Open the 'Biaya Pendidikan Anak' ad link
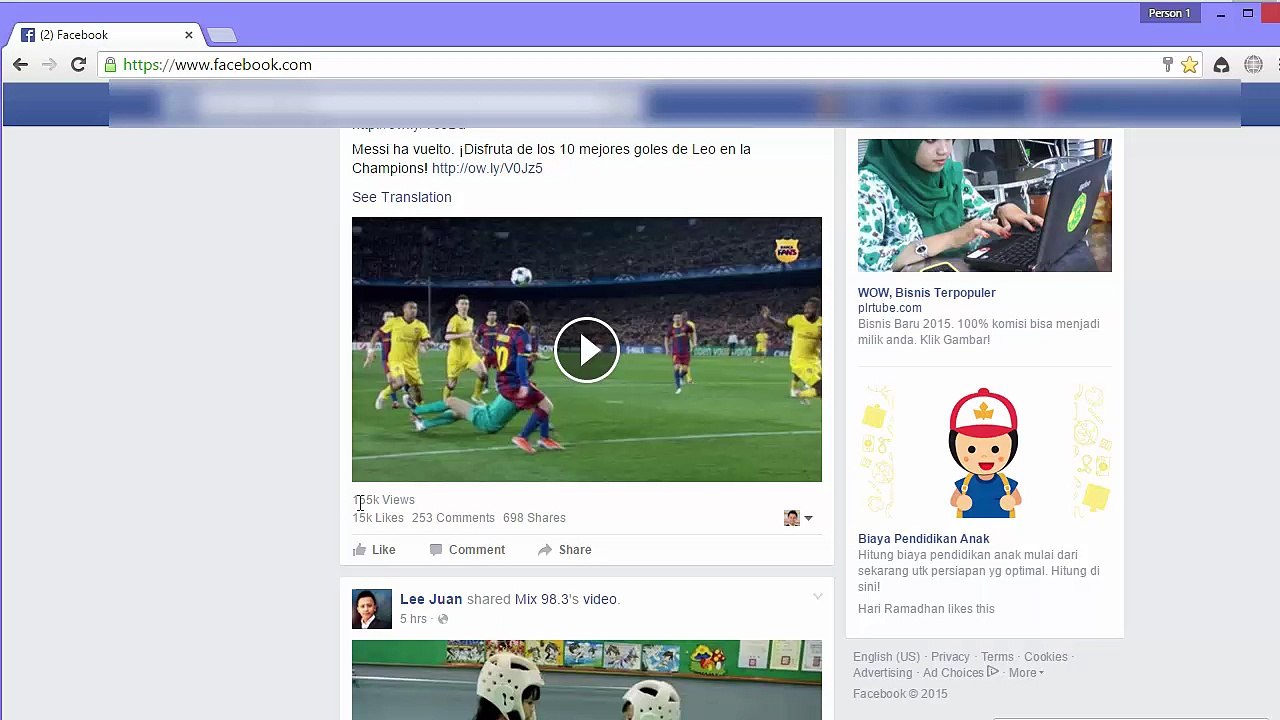The width and height of the screenshot is (1280, 720). (924, 539)
